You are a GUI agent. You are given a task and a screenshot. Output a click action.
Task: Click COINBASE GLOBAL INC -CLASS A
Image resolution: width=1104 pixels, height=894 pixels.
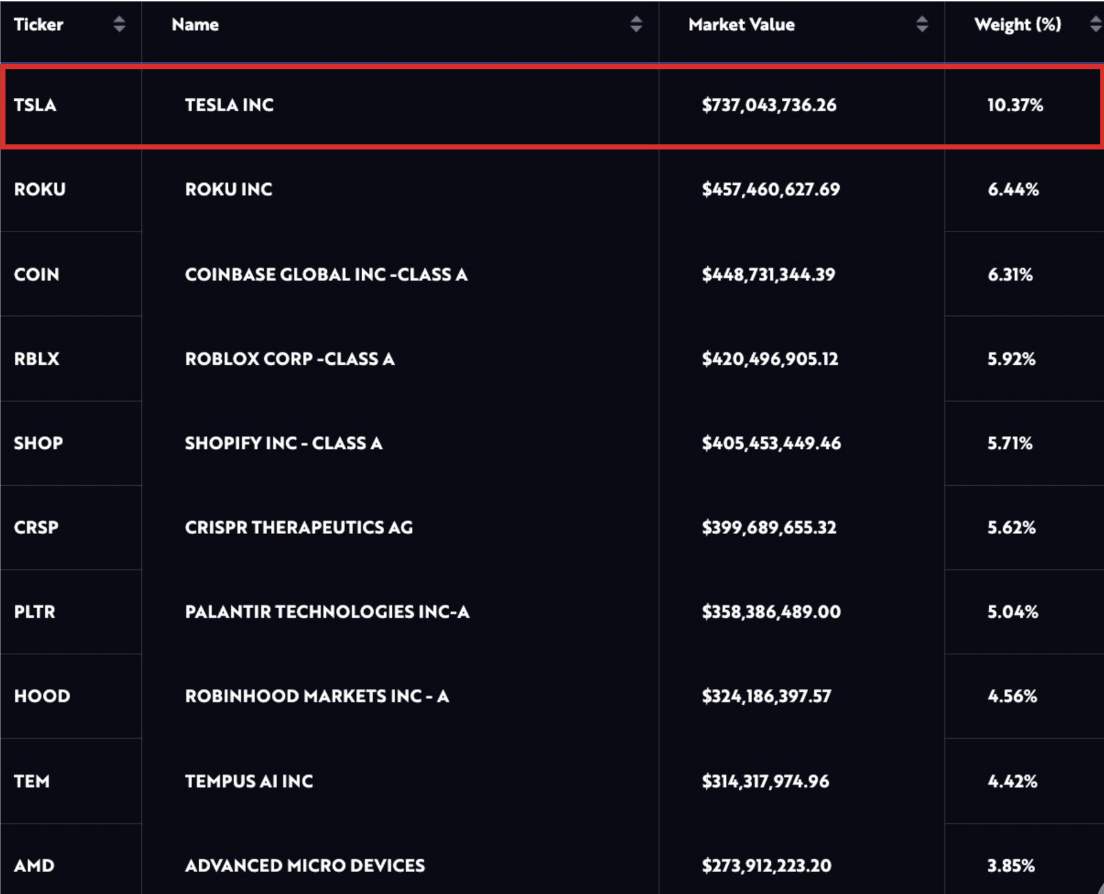pyautogui.click(x=326, y=274)
